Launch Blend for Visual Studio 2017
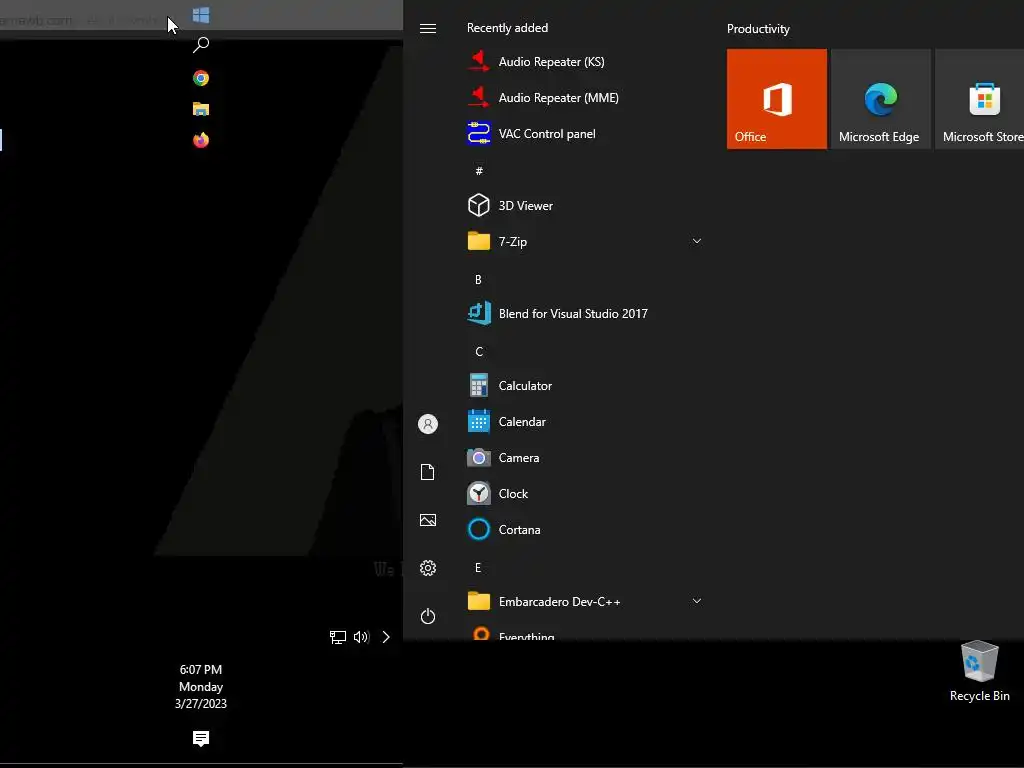The width and height of the screenshot is (1024, 768). (586, 313)
